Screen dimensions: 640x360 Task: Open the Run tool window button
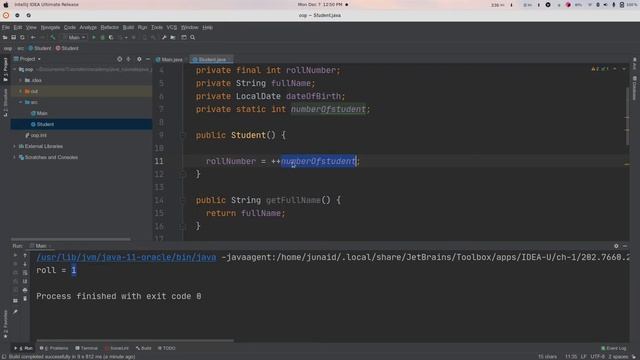click(23, 348)
